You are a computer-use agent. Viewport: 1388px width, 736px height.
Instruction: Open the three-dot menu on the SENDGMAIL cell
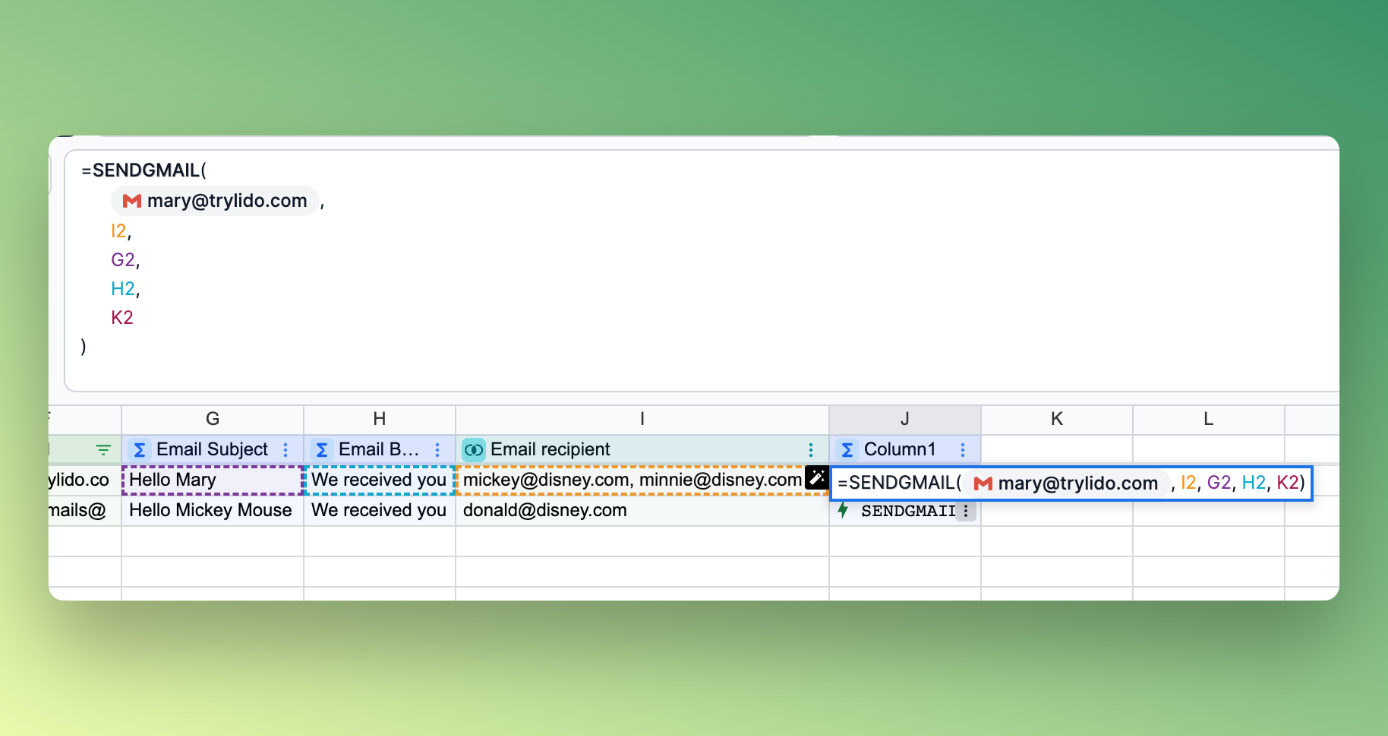point(965,511)
